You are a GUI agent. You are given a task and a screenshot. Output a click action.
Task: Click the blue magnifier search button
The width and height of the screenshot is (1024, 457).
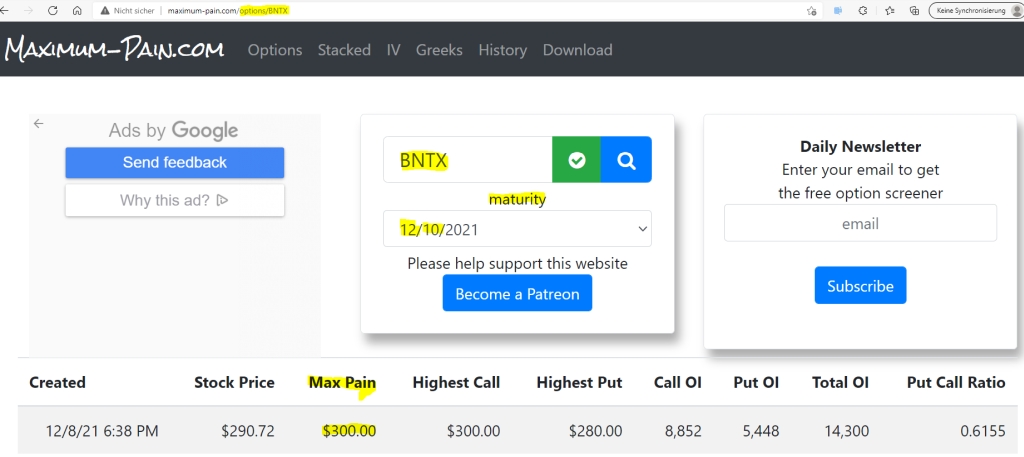626,160
